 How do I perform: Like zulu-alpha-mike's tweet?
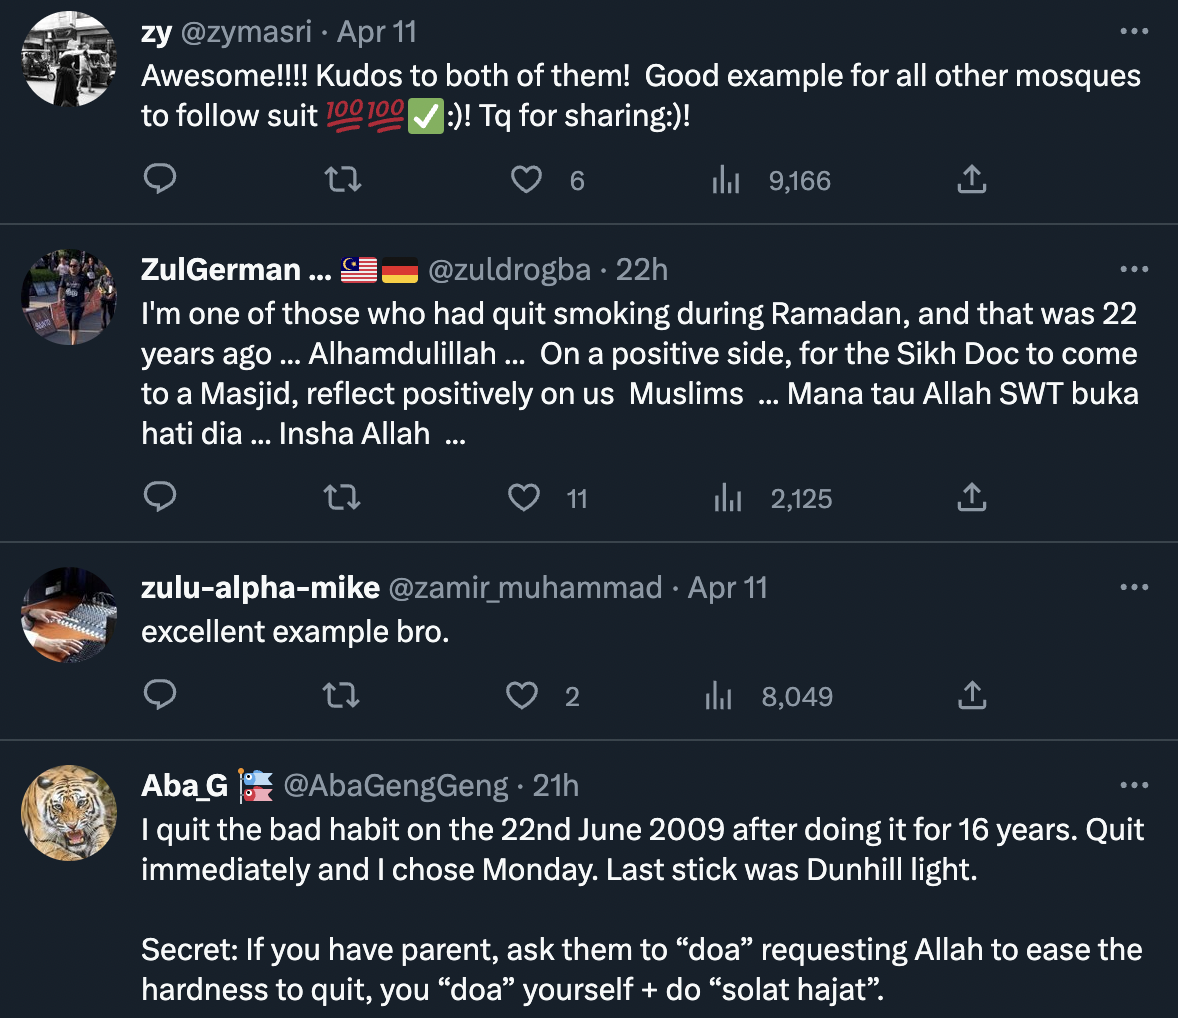(x=522, y=695)
